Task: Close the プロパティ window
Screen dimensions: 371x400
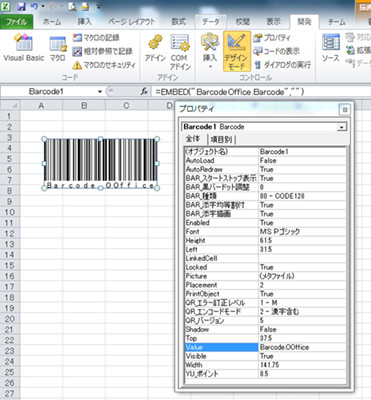Action: pyautogui.click(x=345, y=110)
